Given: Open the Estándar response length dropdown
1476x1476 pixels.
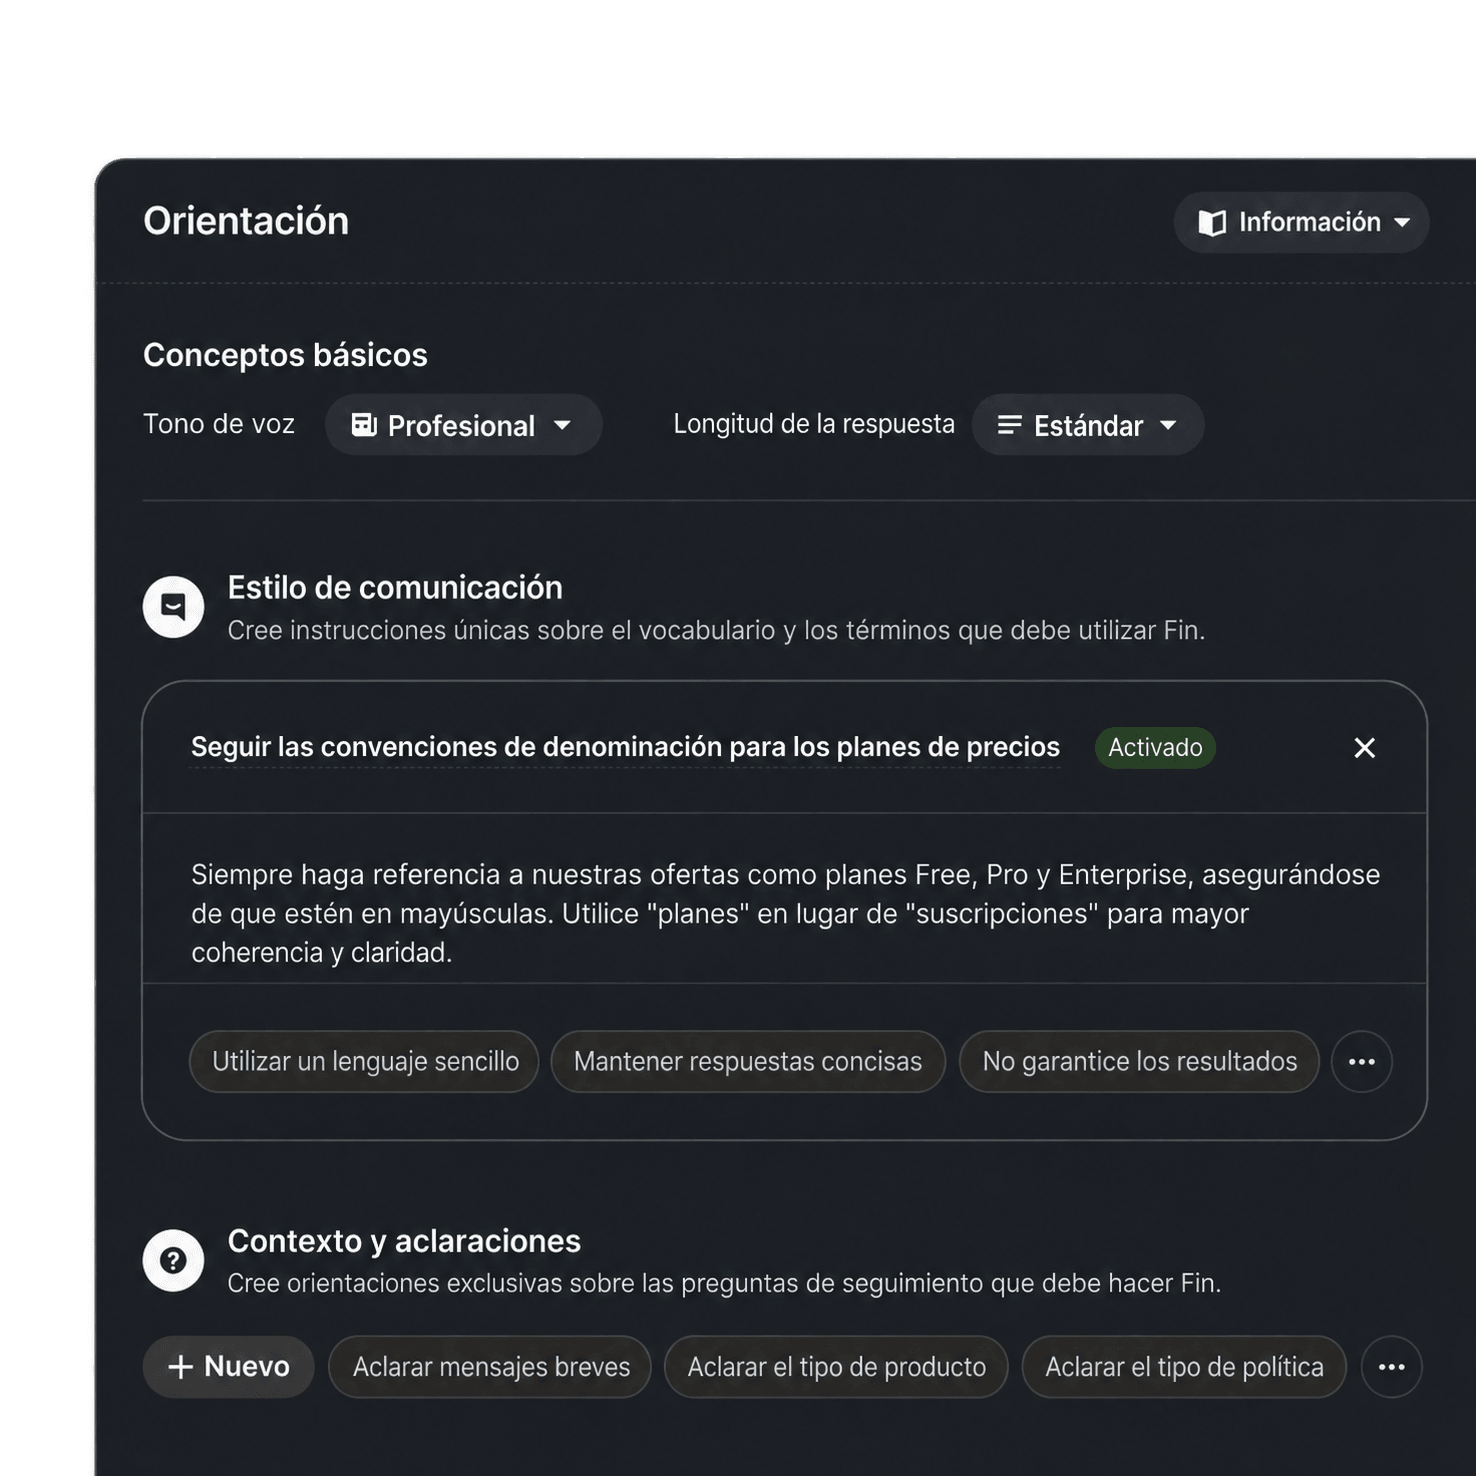Looking at the screenshot, I should [x=1088, y=425].
